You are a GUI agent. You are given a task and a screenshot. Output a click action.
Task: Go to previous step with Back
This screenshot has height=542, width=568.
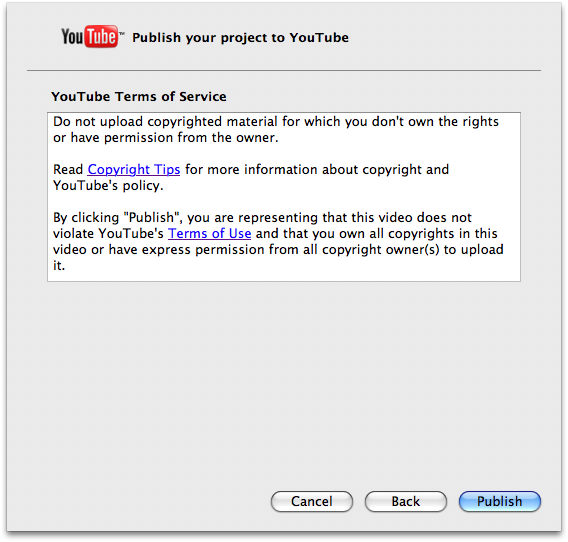(x=406, y=501)
